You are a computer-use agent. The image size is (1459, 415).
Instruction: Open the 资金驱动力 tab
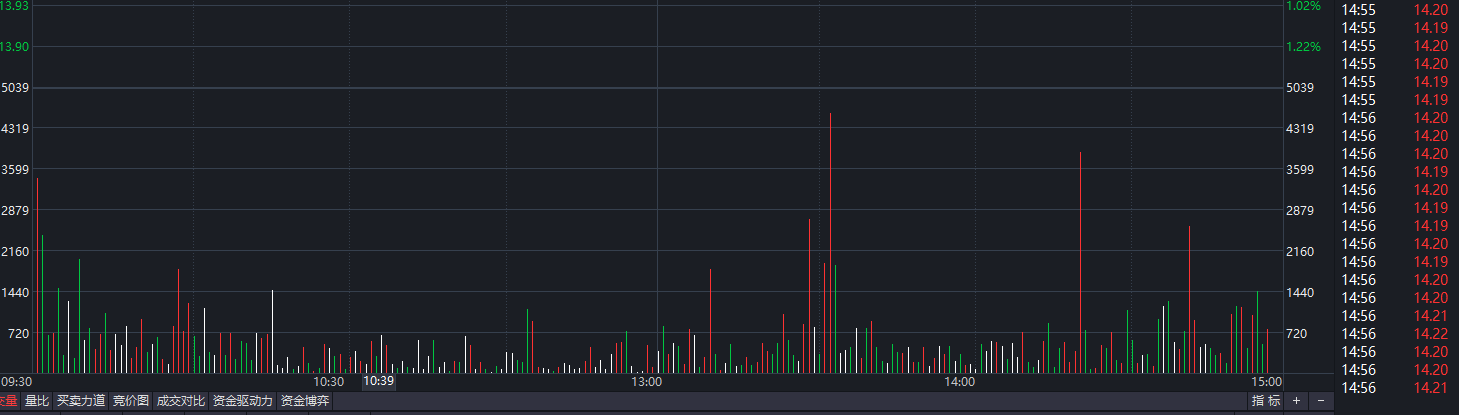[x=243, y=401]
